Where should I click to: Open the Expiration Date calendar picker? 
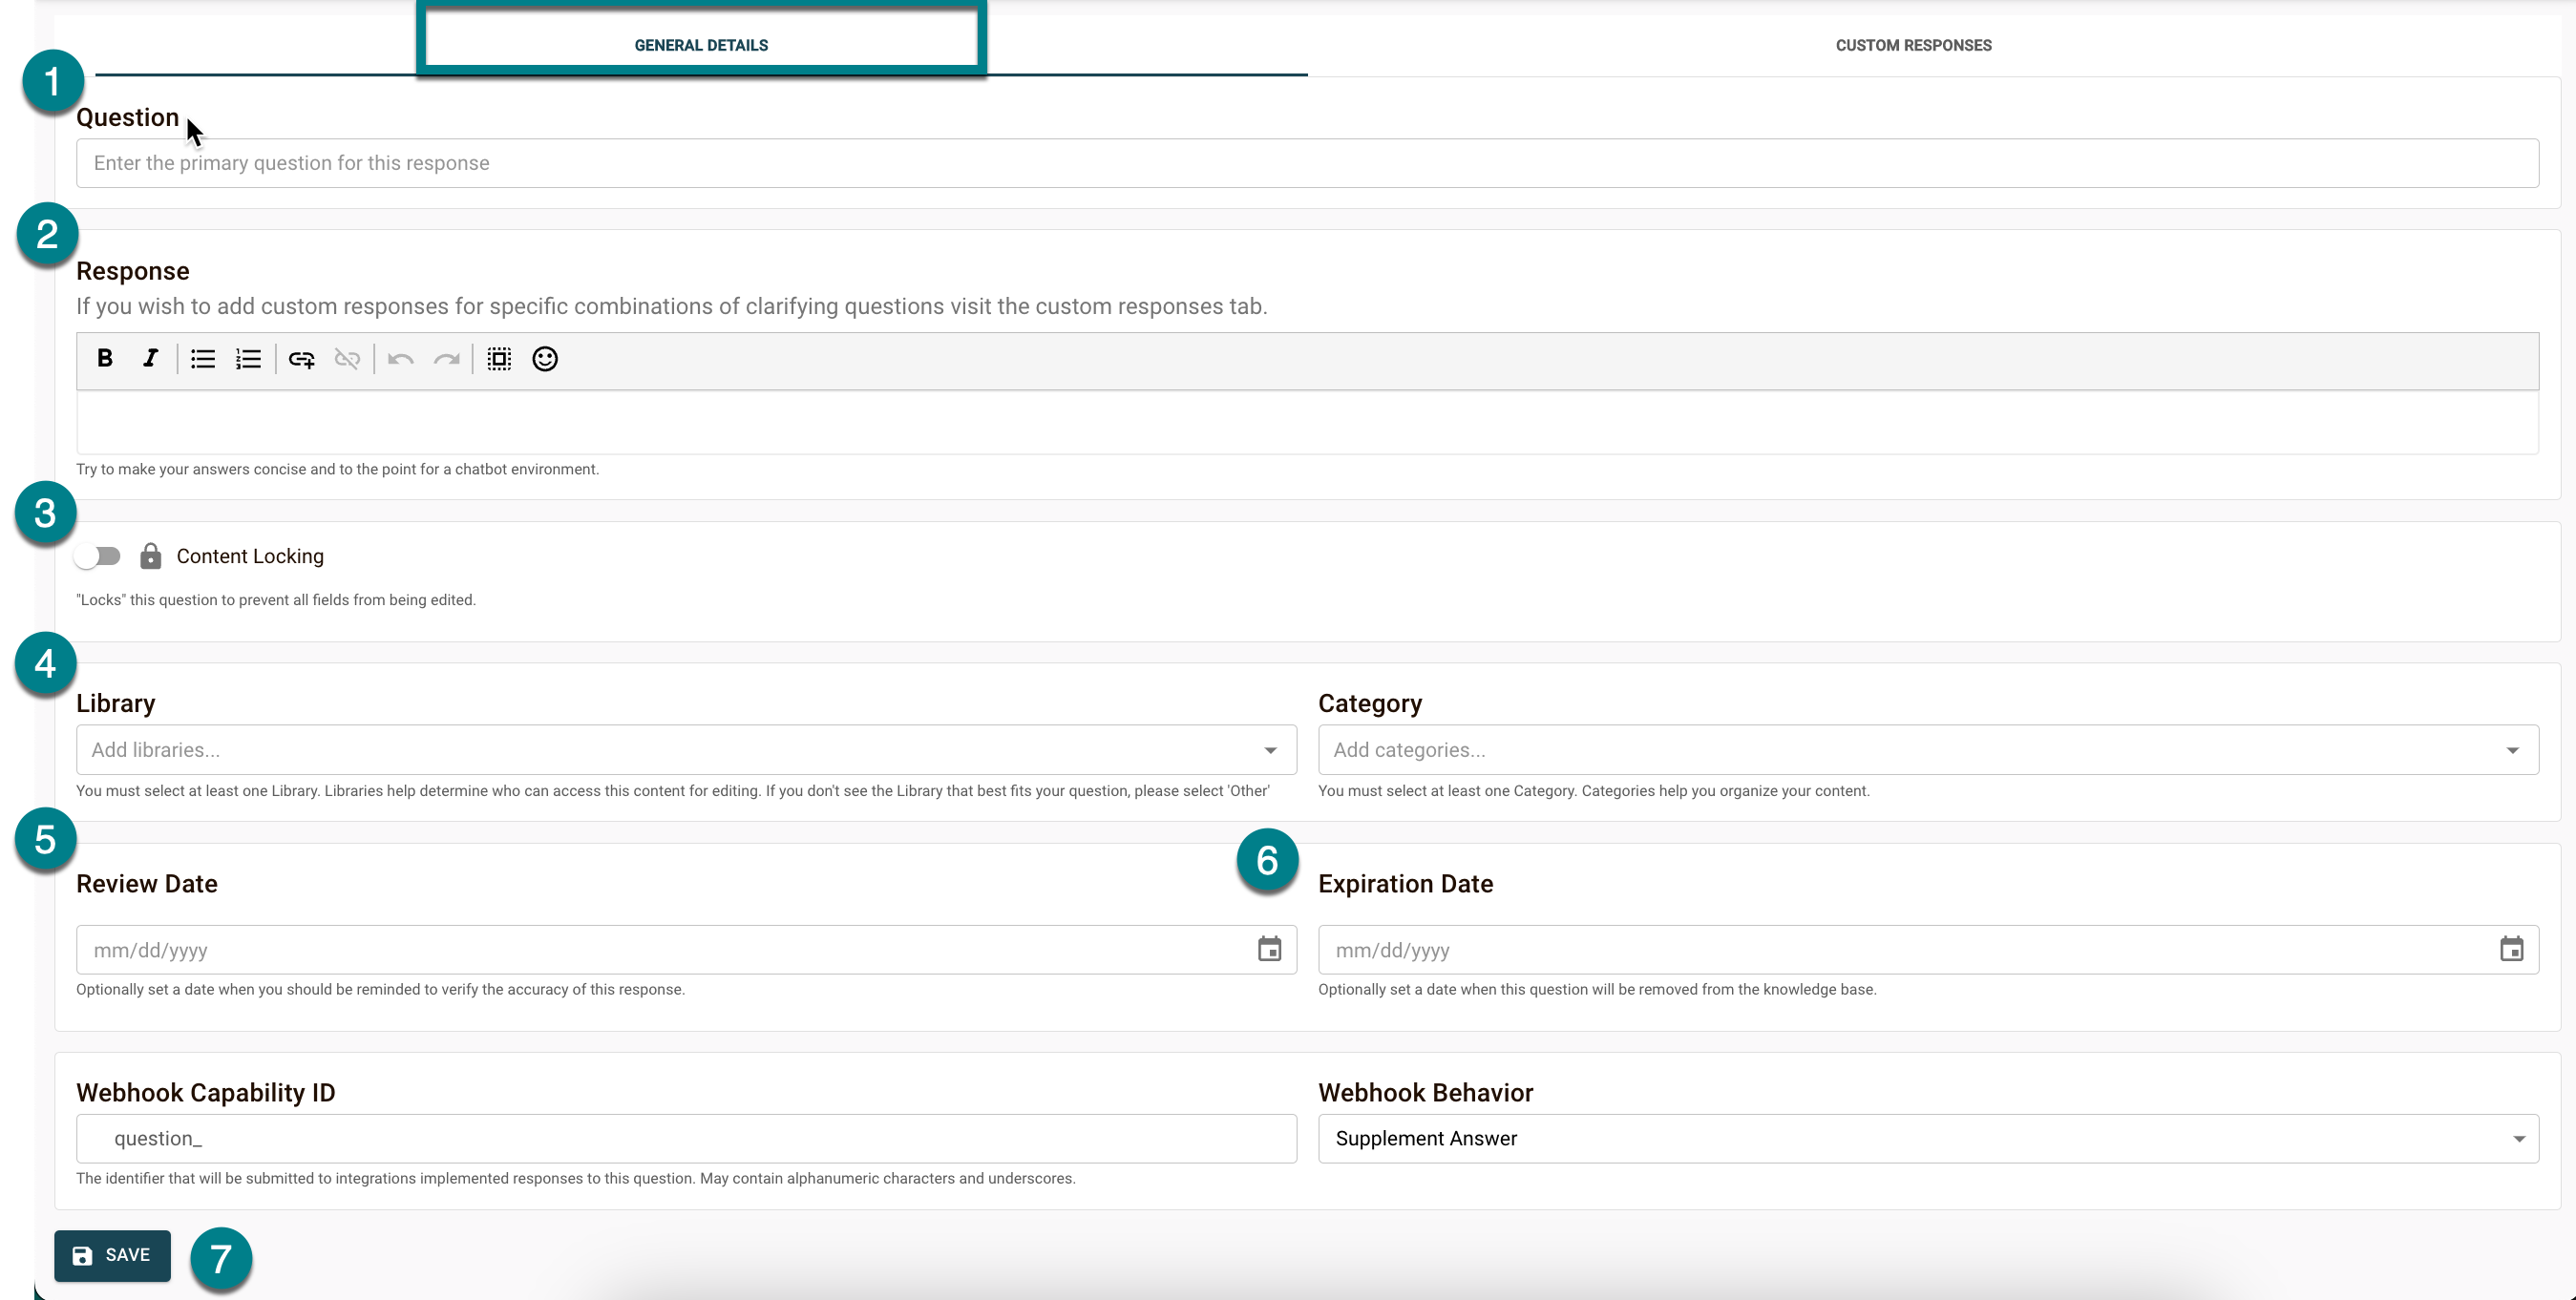tap(2513, 949)
